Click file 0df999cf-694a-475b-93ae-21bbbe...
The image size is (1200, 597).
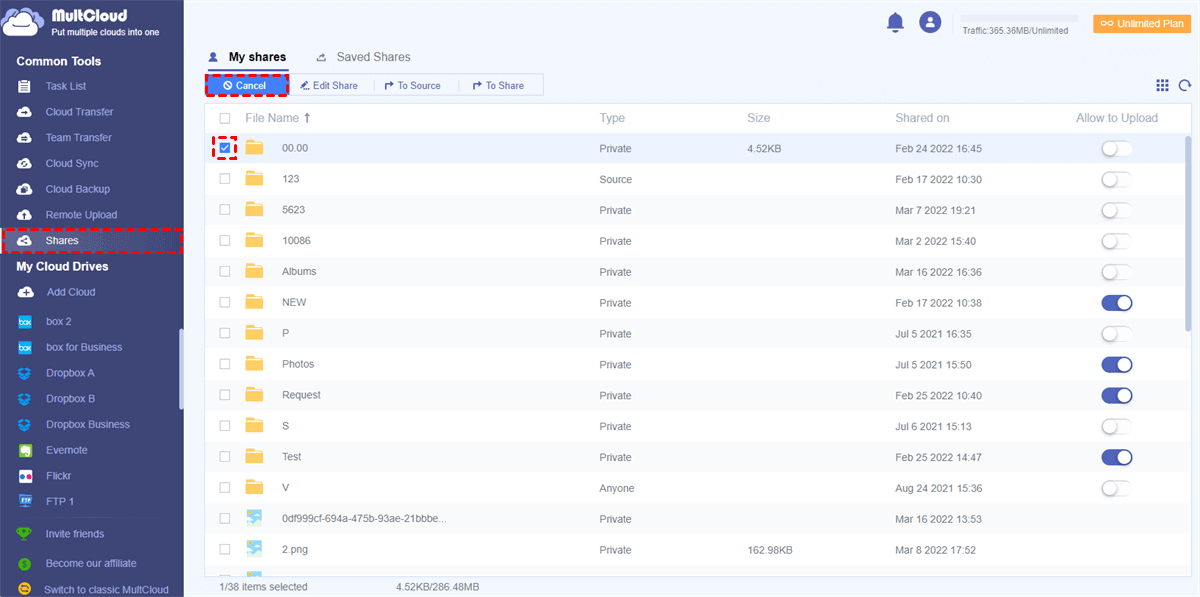[x=364, y=519]
